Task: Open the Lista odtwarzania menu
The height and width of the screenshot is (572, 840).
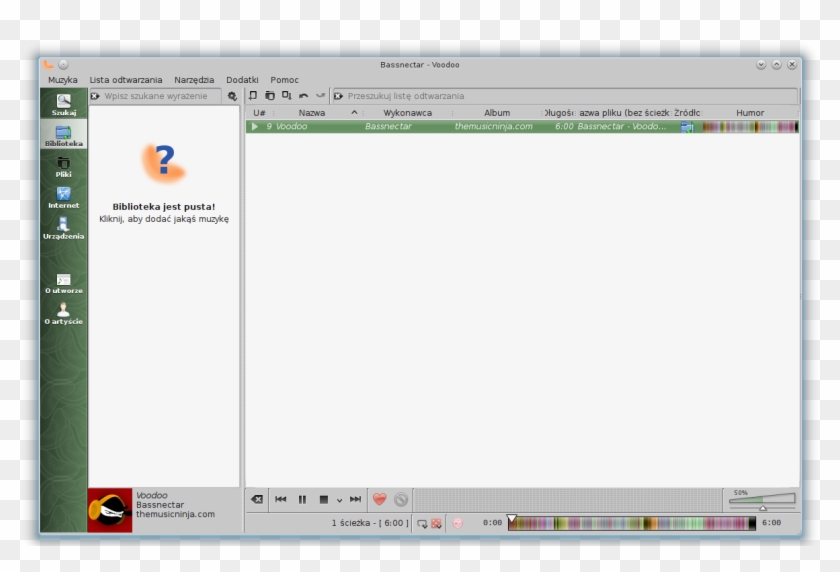Action: coord(126,80)
